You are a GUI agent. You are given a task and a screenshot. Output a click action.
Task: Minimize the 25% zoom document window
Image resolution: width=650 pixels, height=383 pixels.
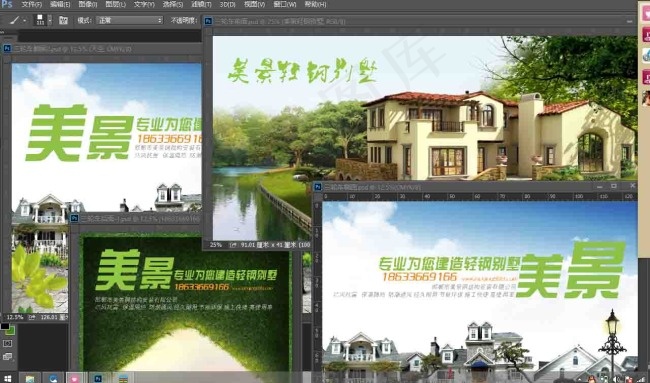pos(630,21)
